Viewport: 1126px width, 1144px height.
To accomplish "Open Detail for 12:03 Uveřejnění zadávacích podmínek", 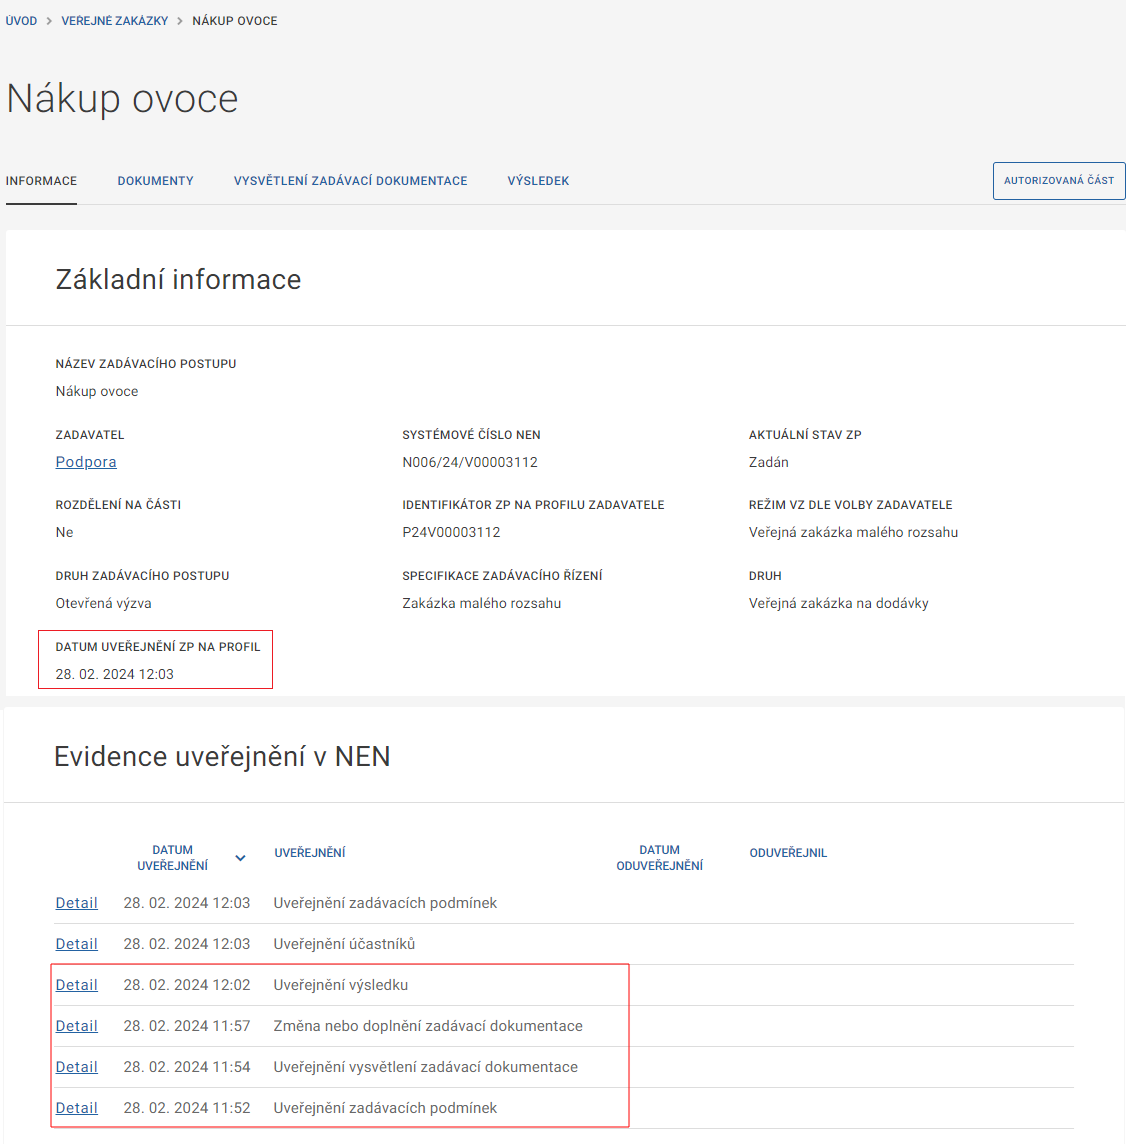I will [x=77, y=903].
